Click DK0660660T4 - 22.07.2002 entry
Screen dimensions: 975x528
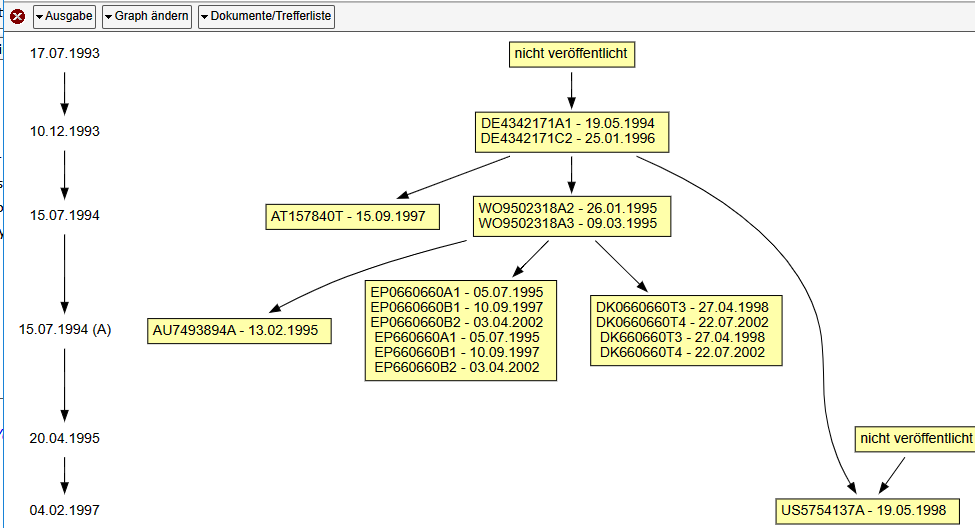pos(682,322)
